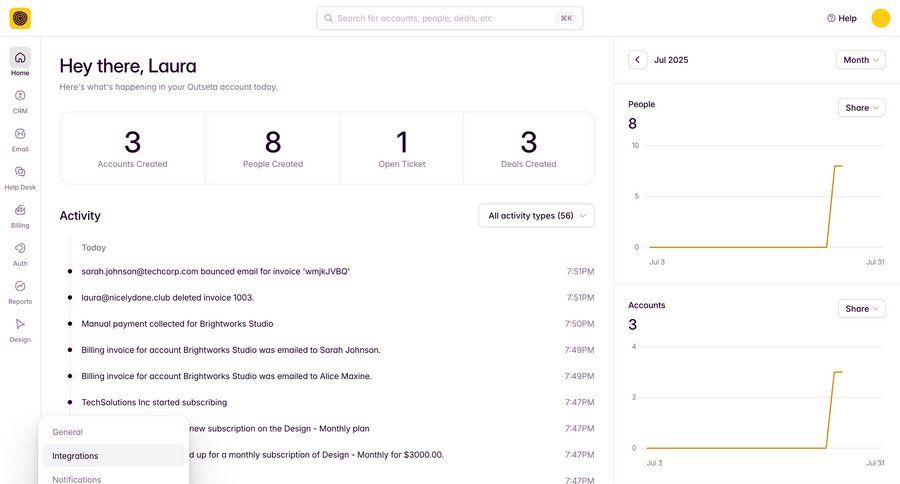The width and height of the screenshot is (900, 484).
Task: Click the deleted invoice 1003 activity
Action: (x=168, y=297)
